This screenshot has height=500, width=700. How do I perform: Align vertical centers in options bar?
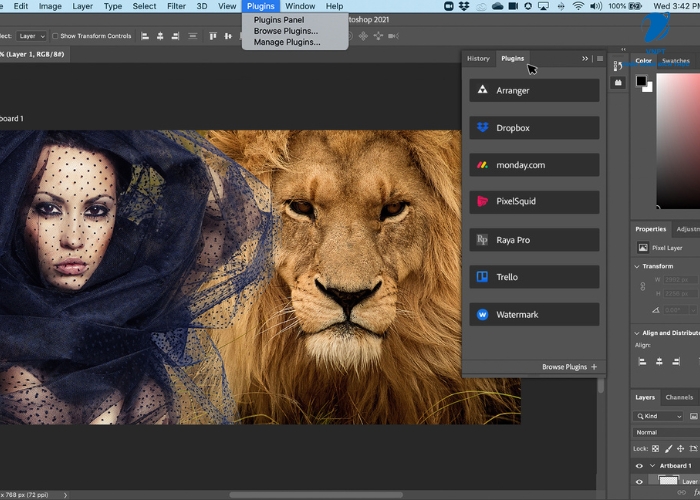point(228,36)
